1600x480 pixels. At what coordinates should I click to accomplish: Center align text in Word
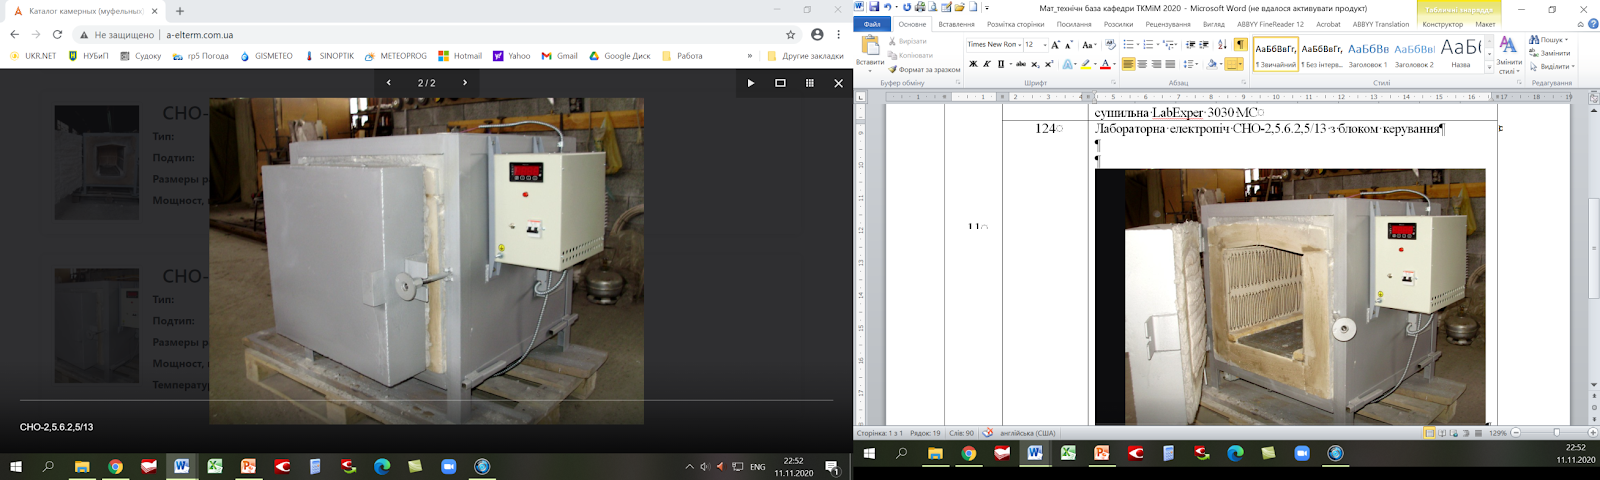tap(1142, 64)
